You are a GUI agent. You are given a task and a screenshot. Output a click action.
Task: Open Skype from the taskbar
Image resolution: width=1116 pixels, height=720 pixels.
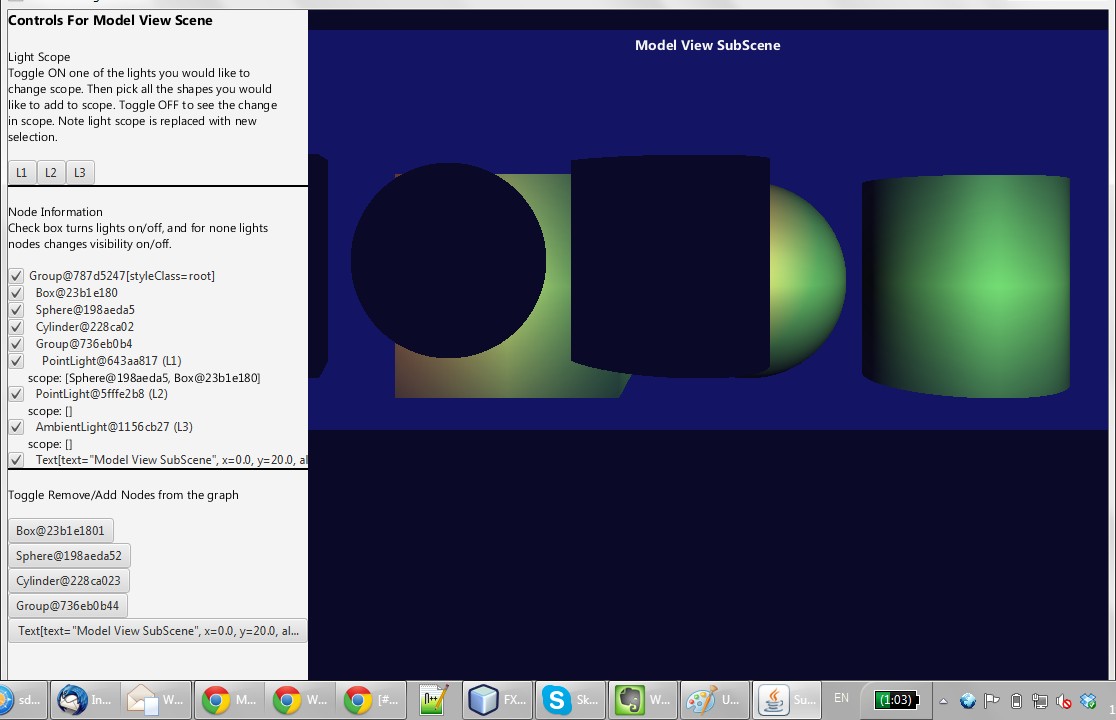click(571, 700)
